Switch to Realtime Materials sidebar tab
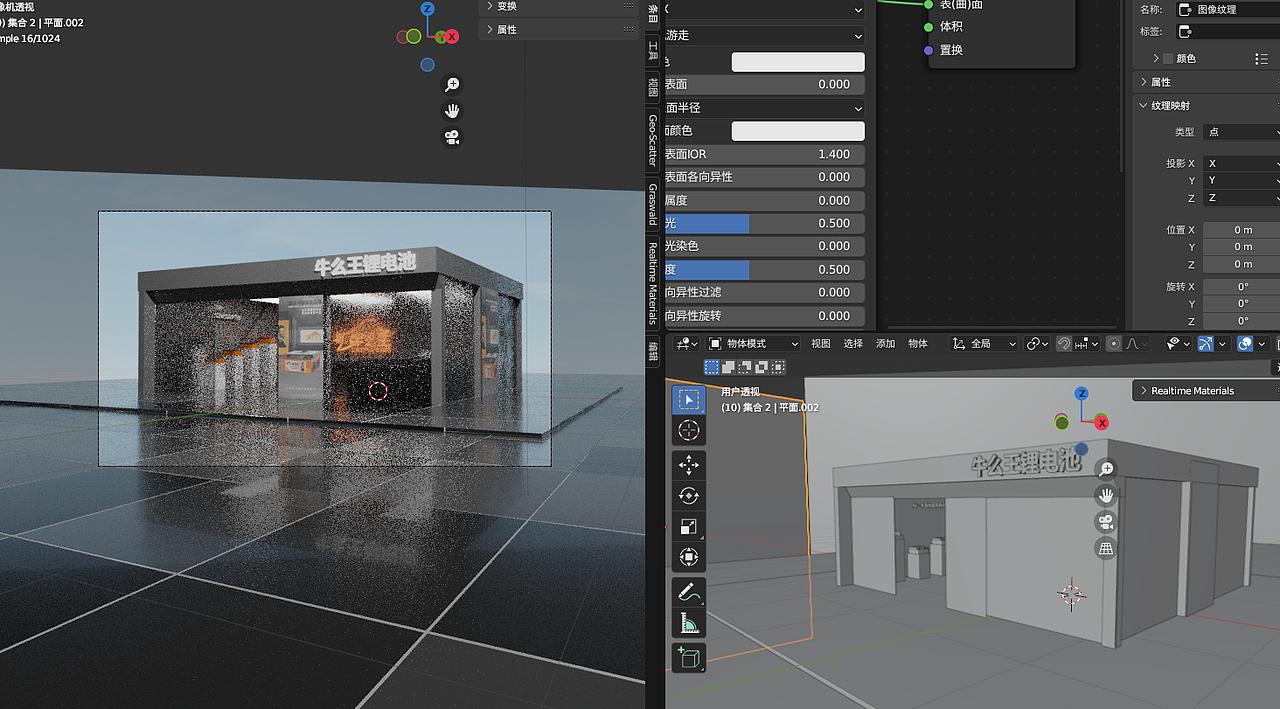Screen dimensions: 1280x709 (x=653, y=283)
